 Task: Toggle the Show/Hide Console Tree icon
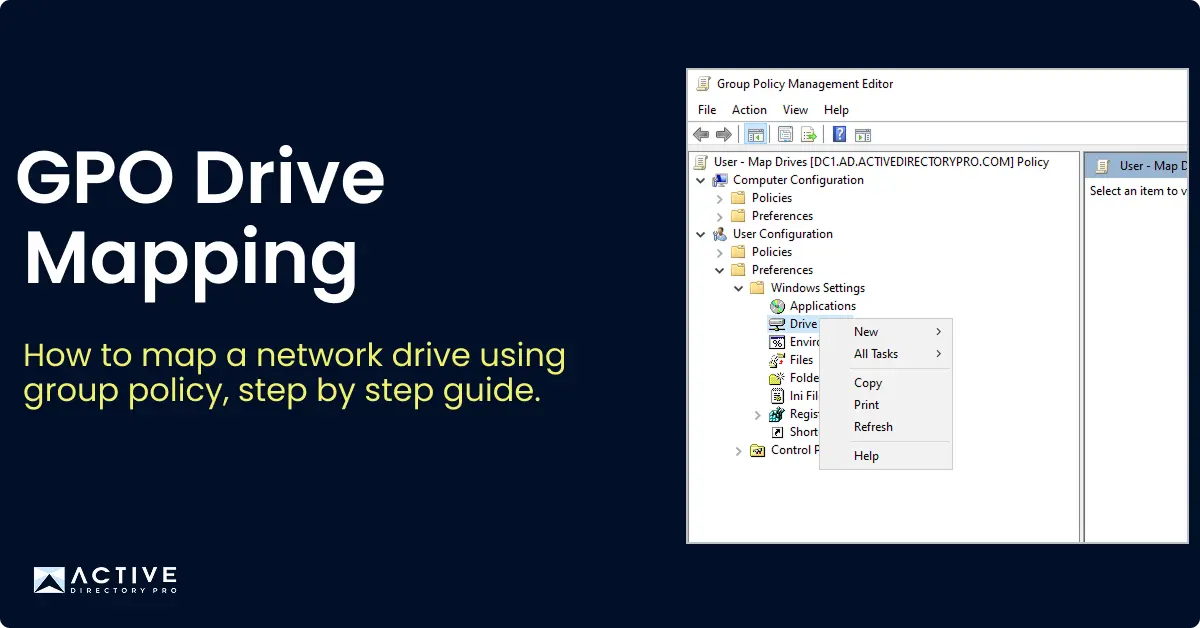tap(756, 134)
